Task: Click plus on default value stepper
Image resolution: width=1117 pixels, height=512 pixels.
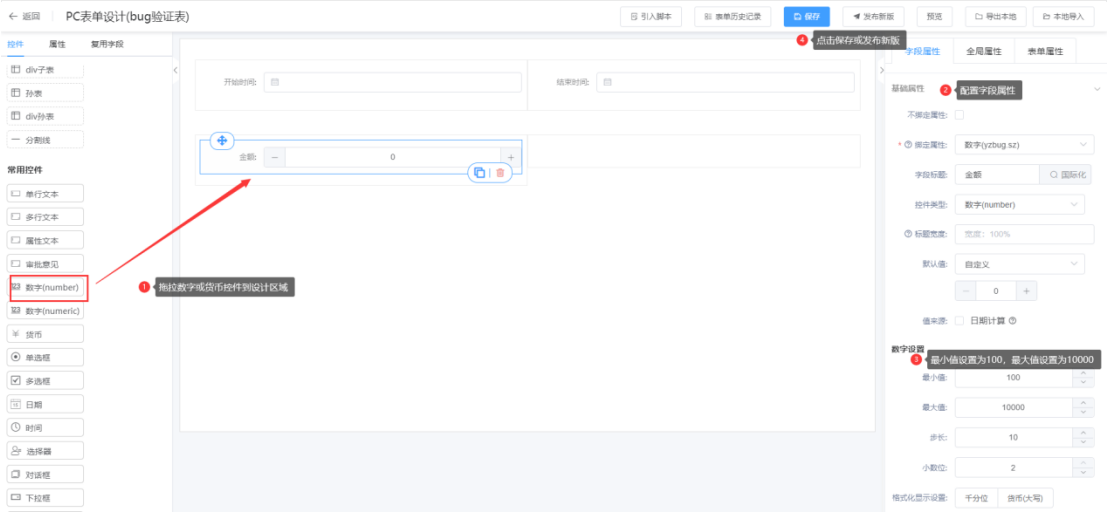Action: (x=1026, y=291)
